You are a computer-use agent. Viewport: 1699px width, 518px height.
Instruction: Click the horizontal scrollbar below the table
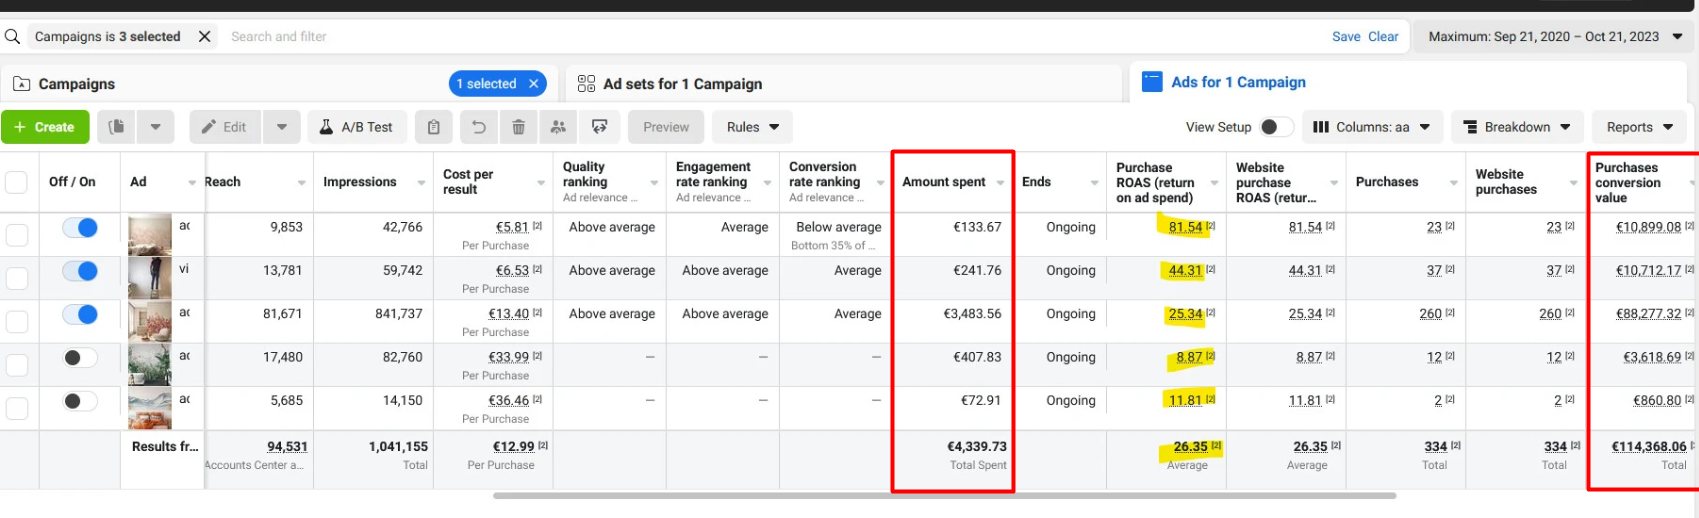944,495
